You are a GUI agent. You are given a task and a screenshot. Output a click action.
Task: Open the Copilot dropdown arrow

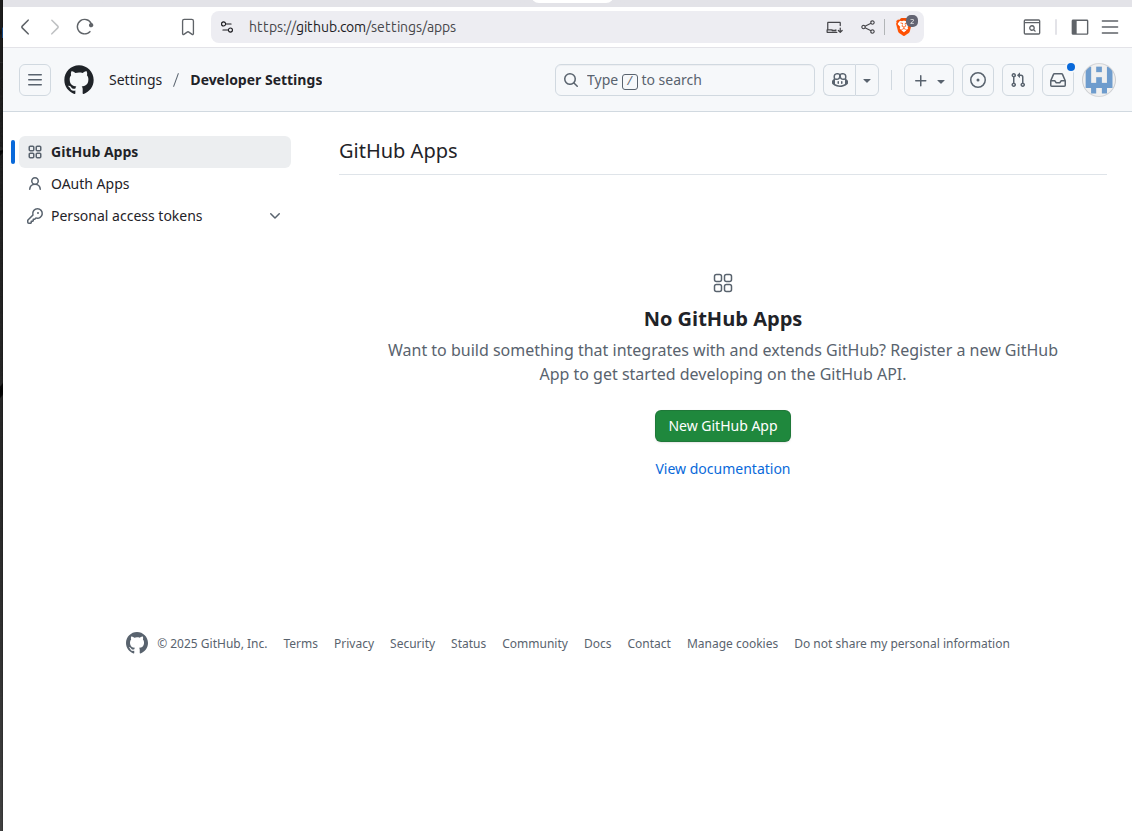point(866,80)
